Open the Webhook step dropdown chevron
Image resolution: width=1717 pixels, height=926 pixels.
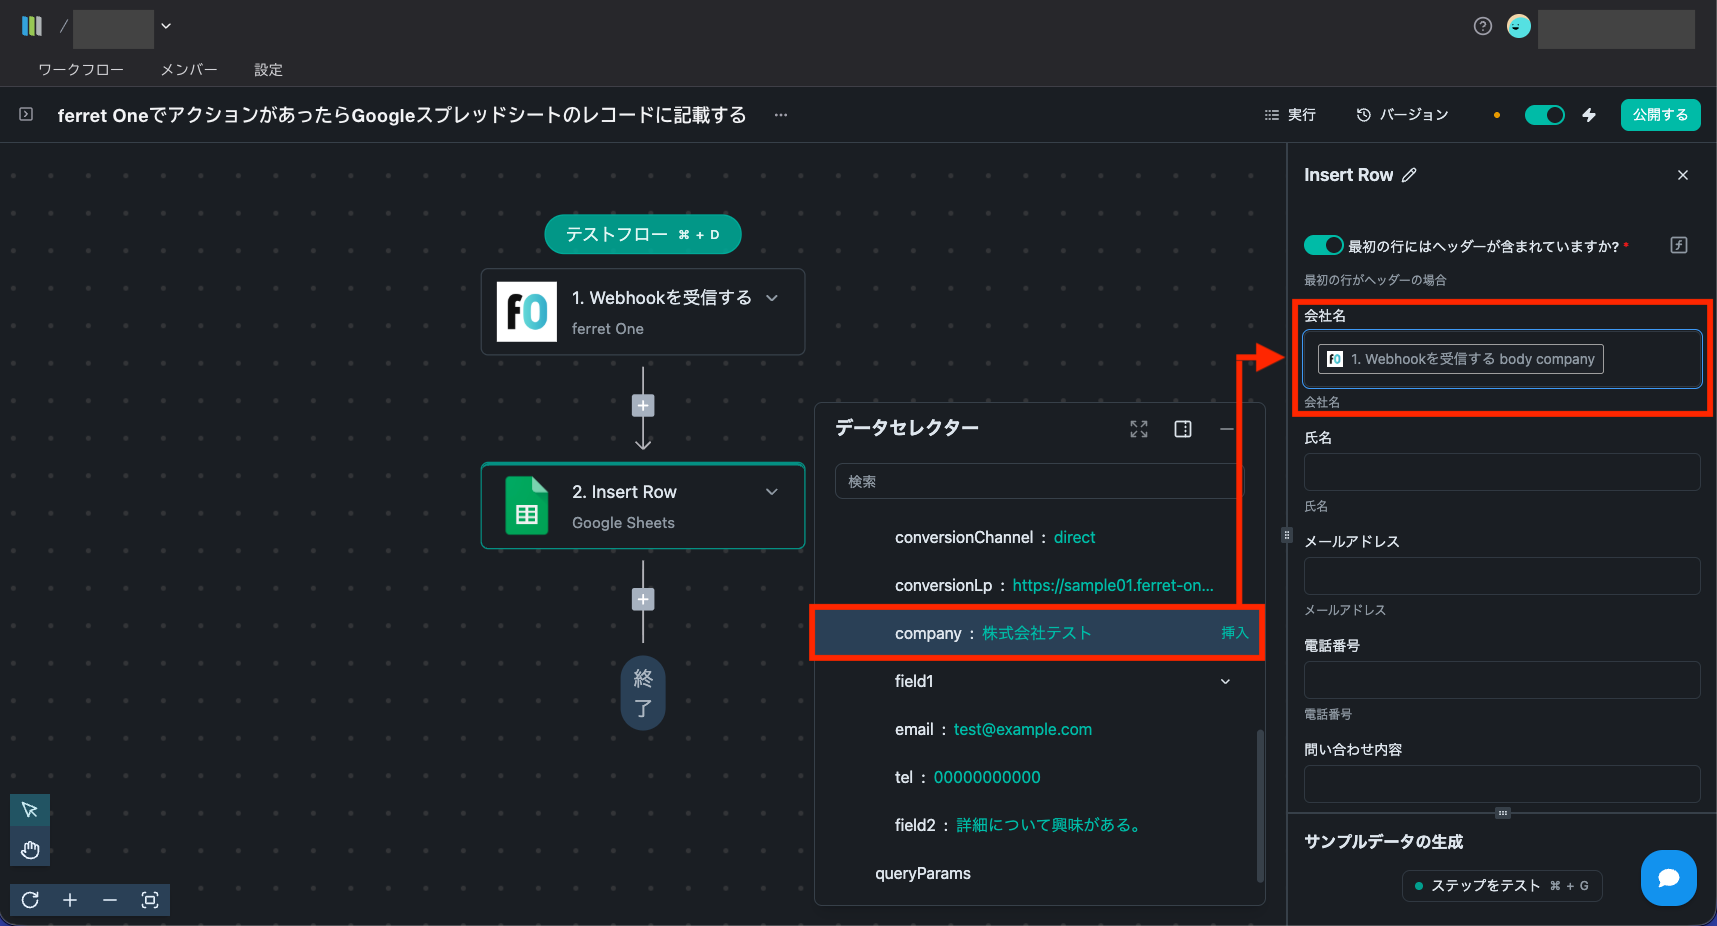coord(772,298)
